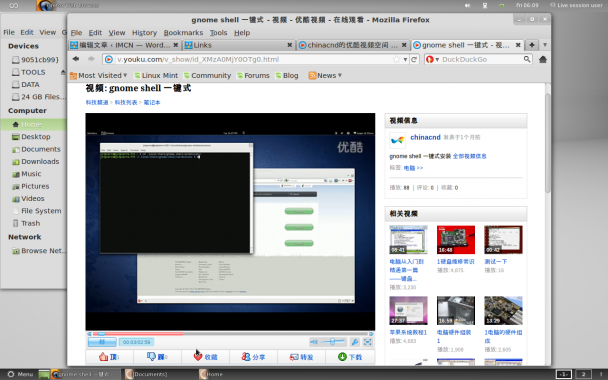
Task: Open Firefox File menu
Action: pyautogui.click(x=76, y=33)
